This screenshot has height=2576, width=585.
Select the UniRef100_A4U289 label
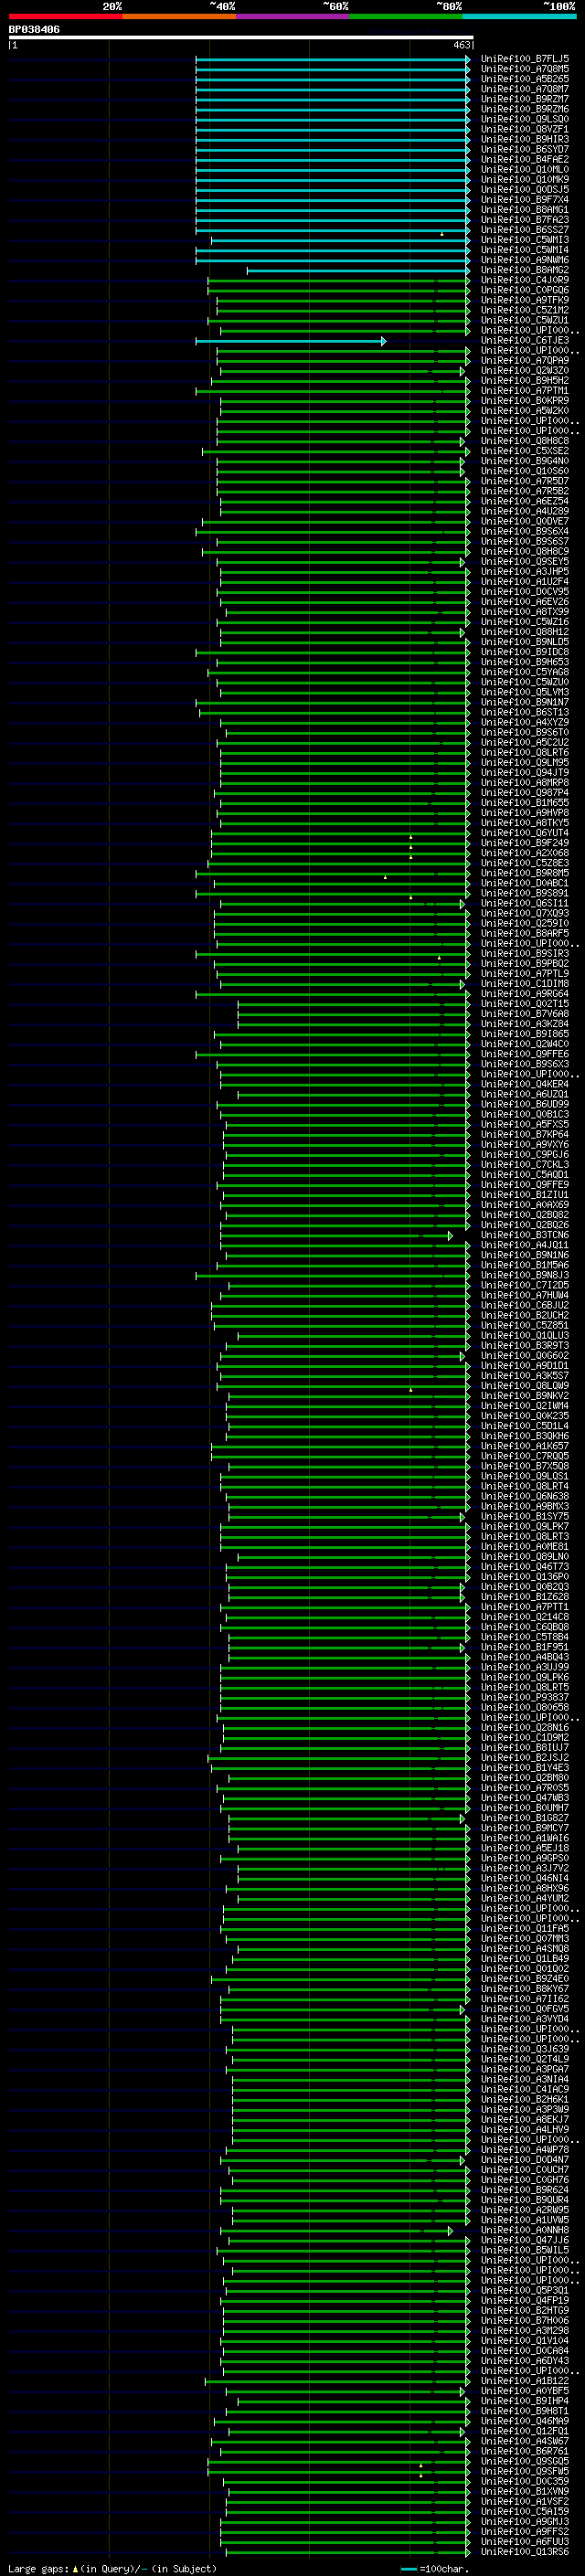point(525,511)
